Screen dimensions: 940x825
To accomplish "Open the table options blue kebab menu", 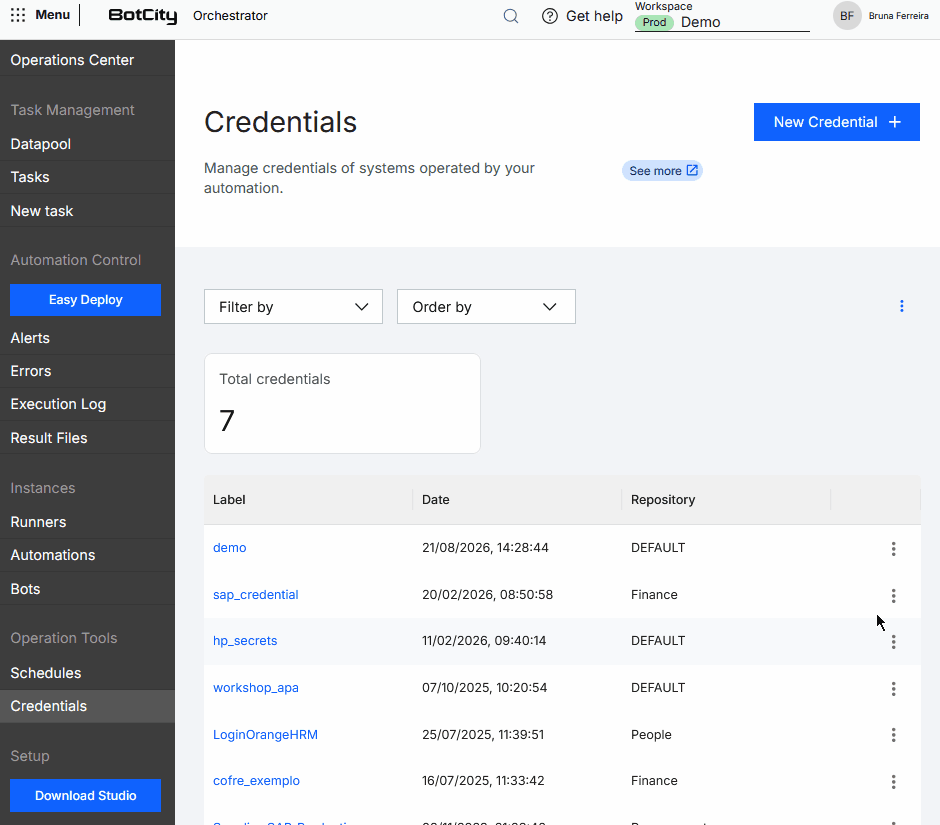I will [902, 306].
